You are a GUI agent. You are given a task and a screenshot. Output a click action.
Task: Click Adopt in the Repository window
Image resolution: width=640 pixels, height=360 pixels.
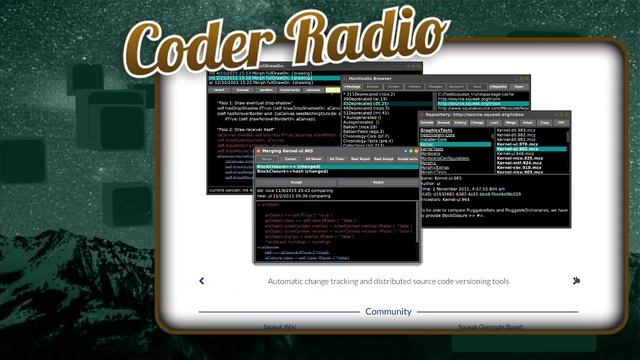coord(527,122)
